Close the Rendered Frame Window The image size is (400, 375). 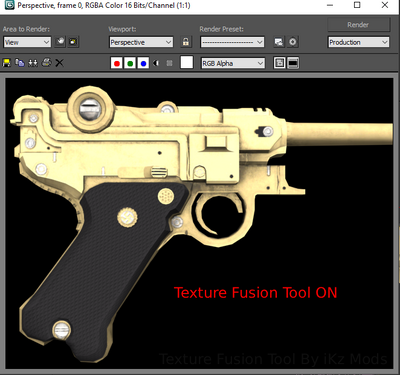coord(385,5)
